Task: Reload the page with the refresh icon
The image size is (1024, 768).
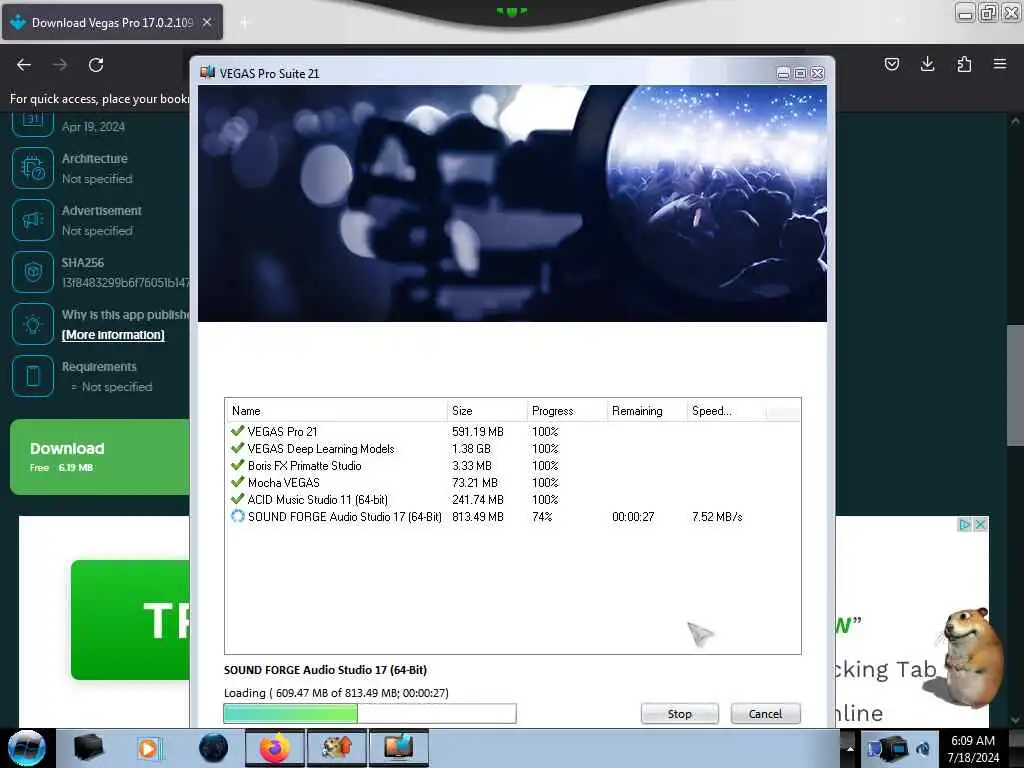Action: pos(96,65)
